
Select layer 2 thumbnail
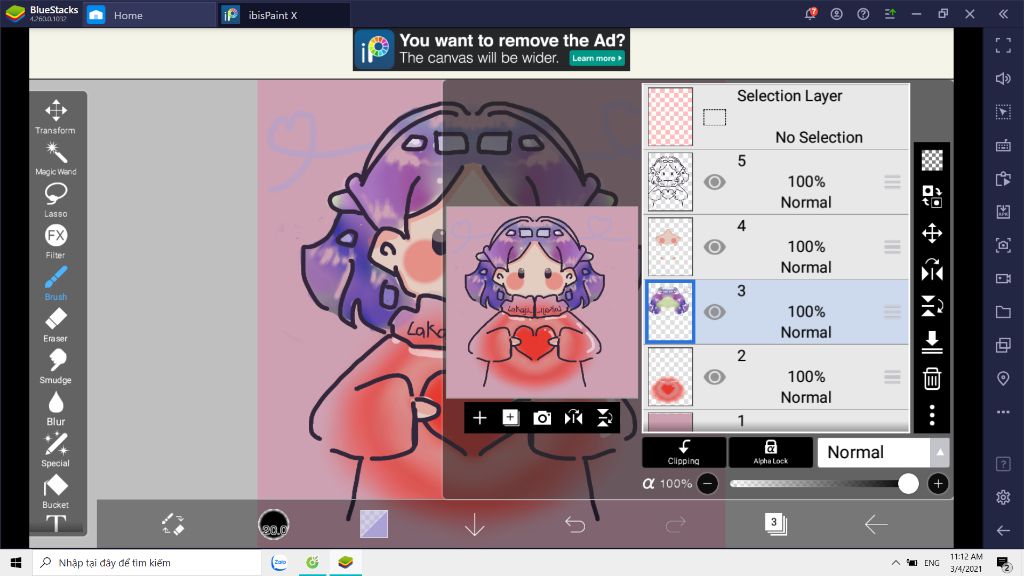(670, 377)
